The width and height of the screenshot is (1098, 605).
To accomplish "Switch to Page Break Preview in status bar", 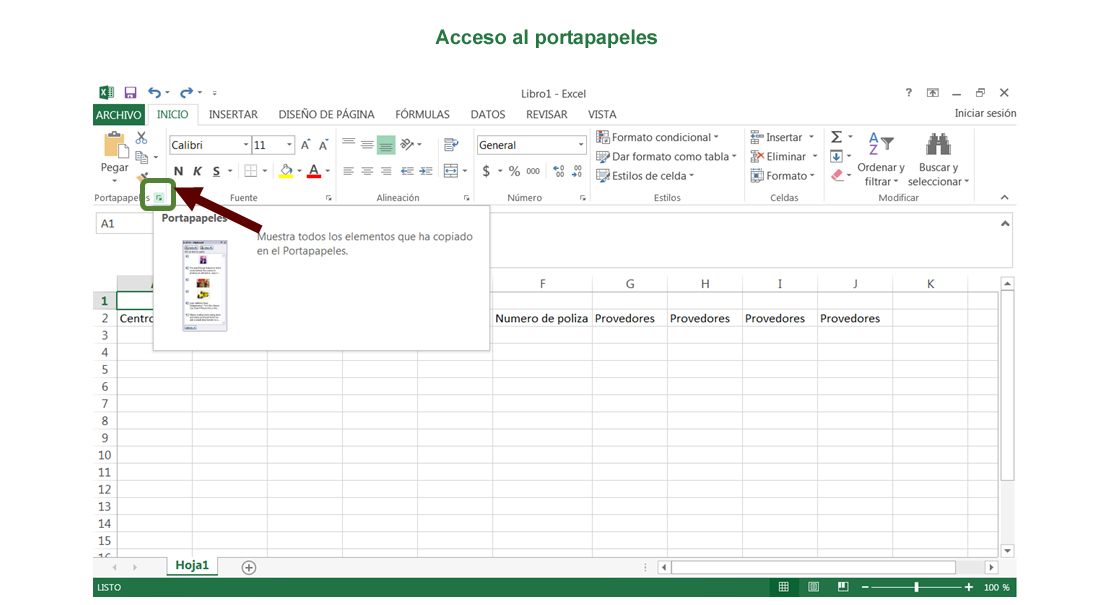I will pyautogui.click(x=843, y=587).
